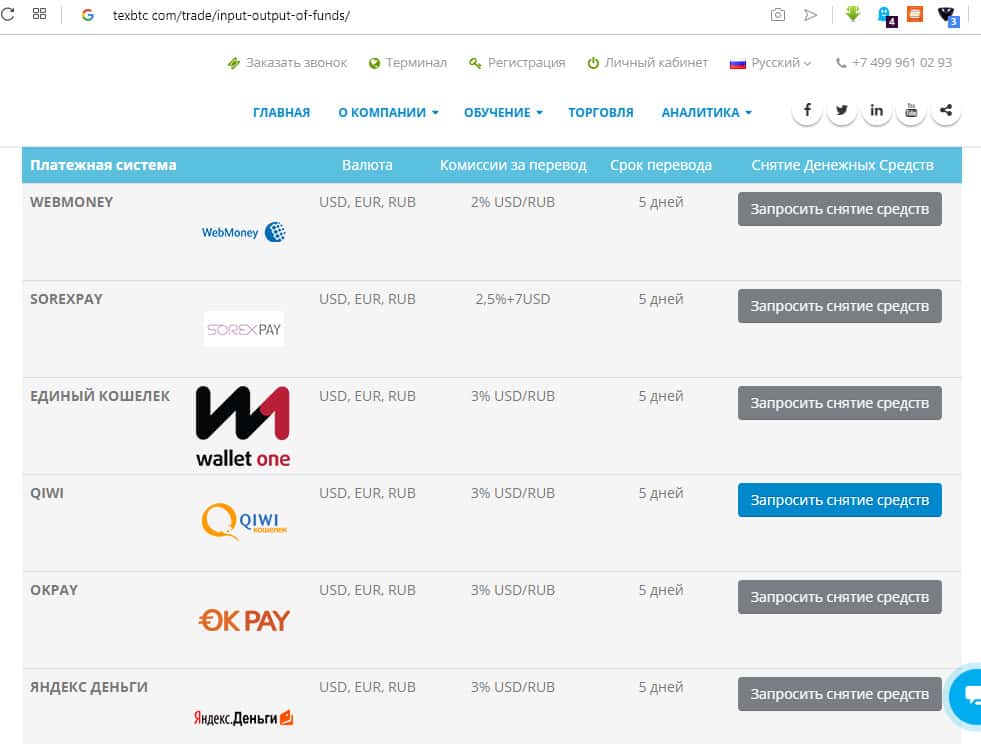The width and height of the screenshot is (981, 744).
Task: Request withdrawal for SOREXPAY
Action: tap(840, 306)
